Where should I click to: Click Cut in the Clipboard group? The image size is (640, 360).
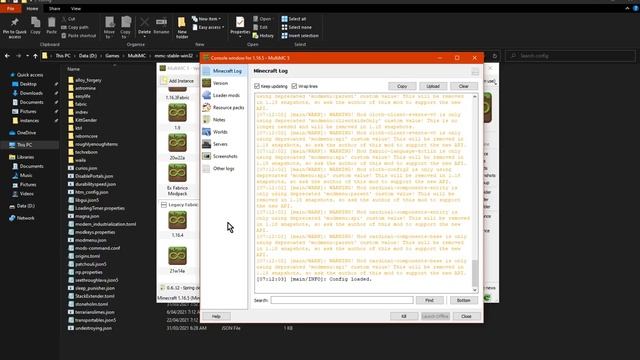point(68,19)
